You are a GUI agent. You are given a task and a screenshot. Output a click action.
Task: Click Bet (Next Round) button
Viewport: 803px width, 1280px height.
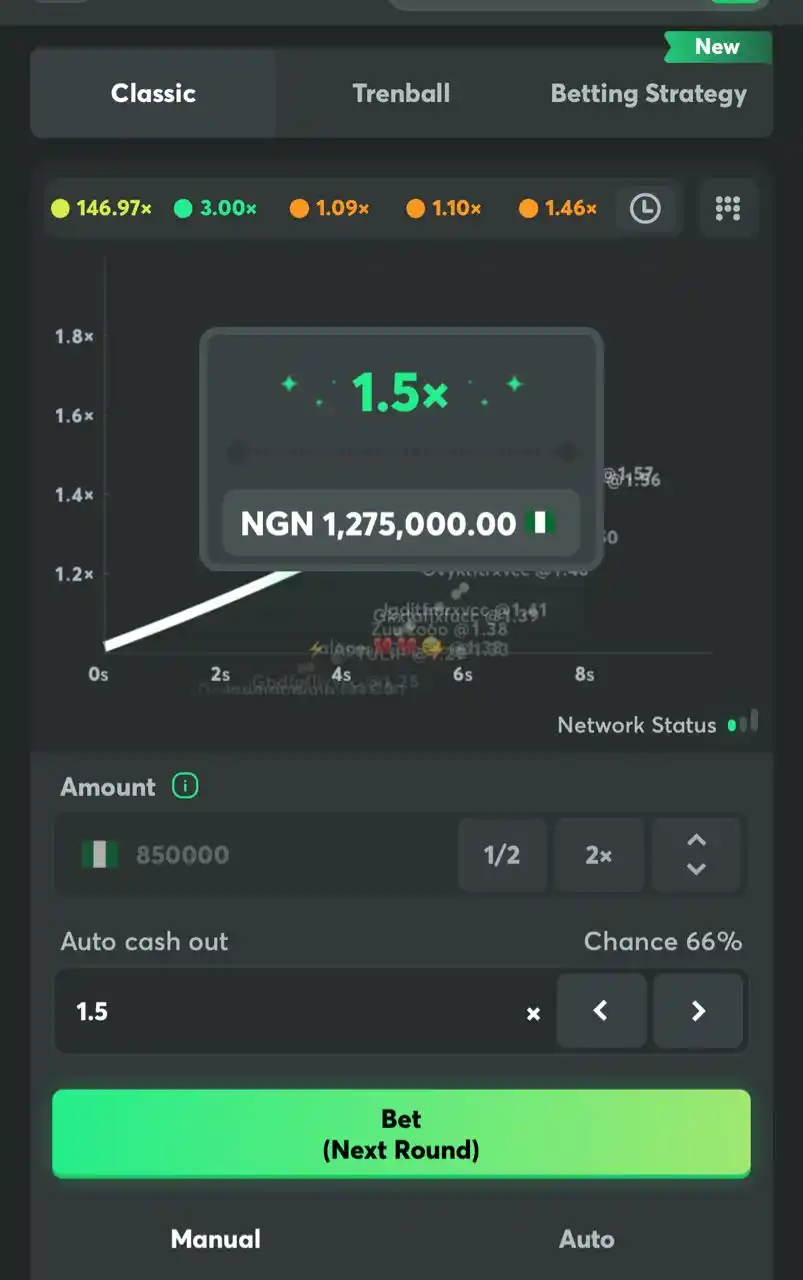pyautogui.click(x=401, y=1134)
